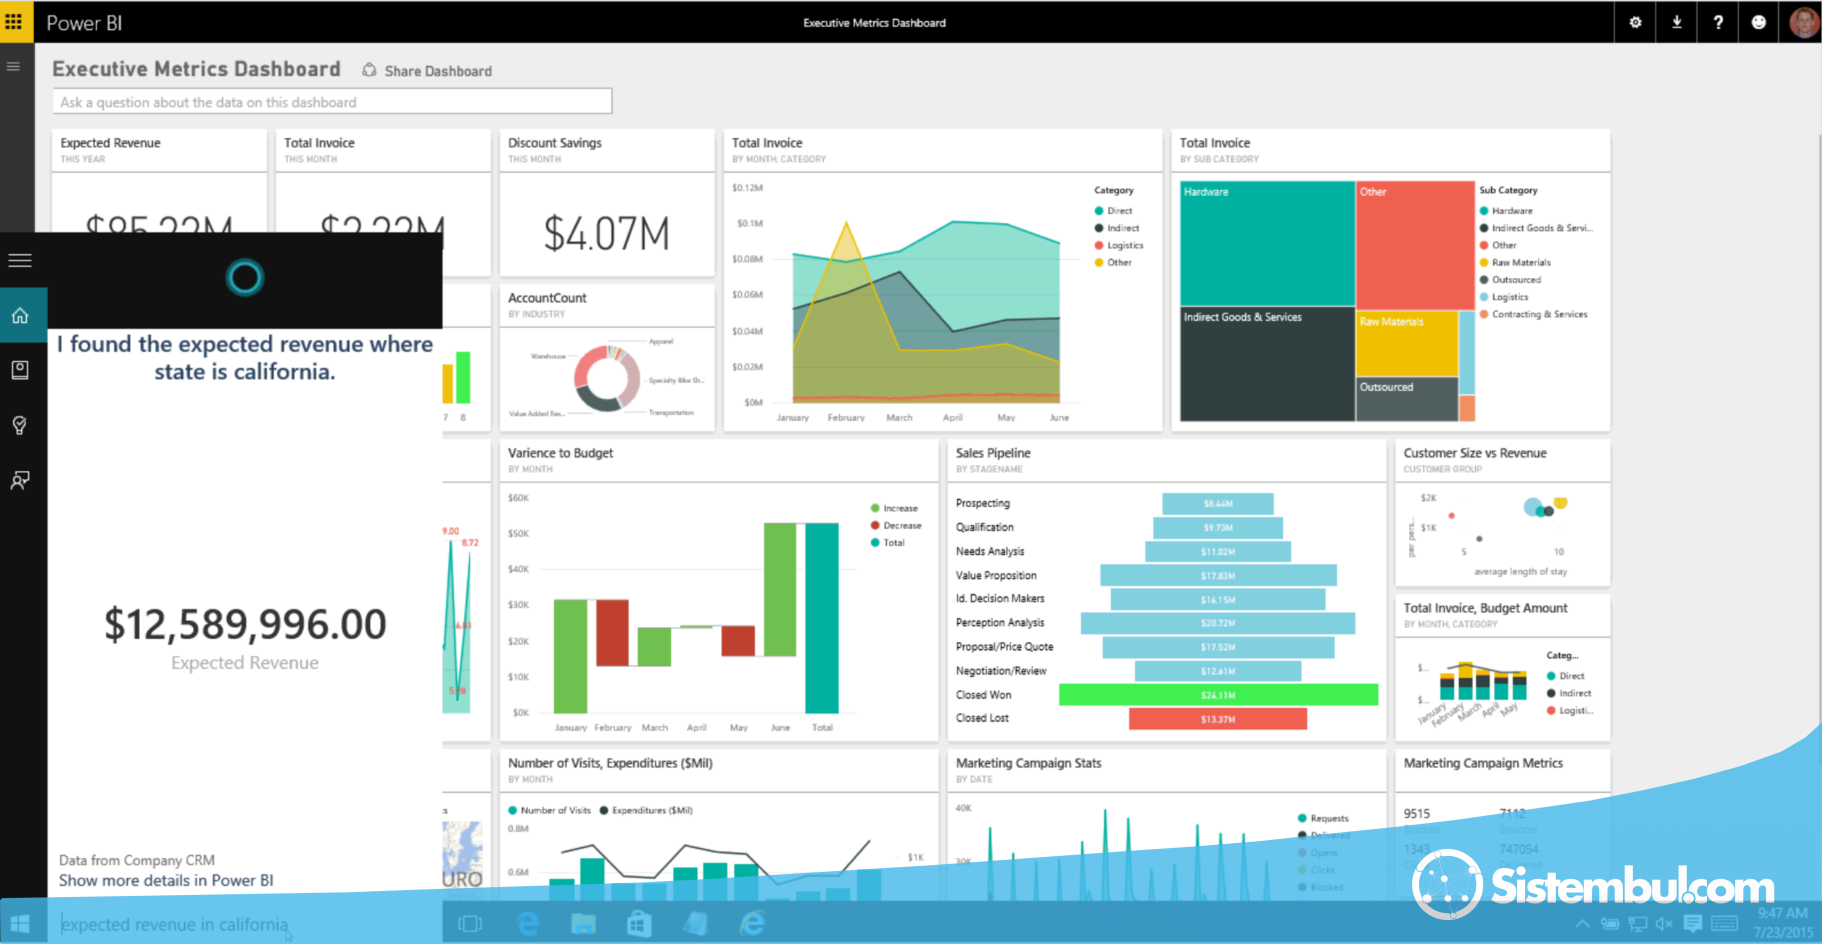Click the Share Dashboard icon

coord(369,70)
